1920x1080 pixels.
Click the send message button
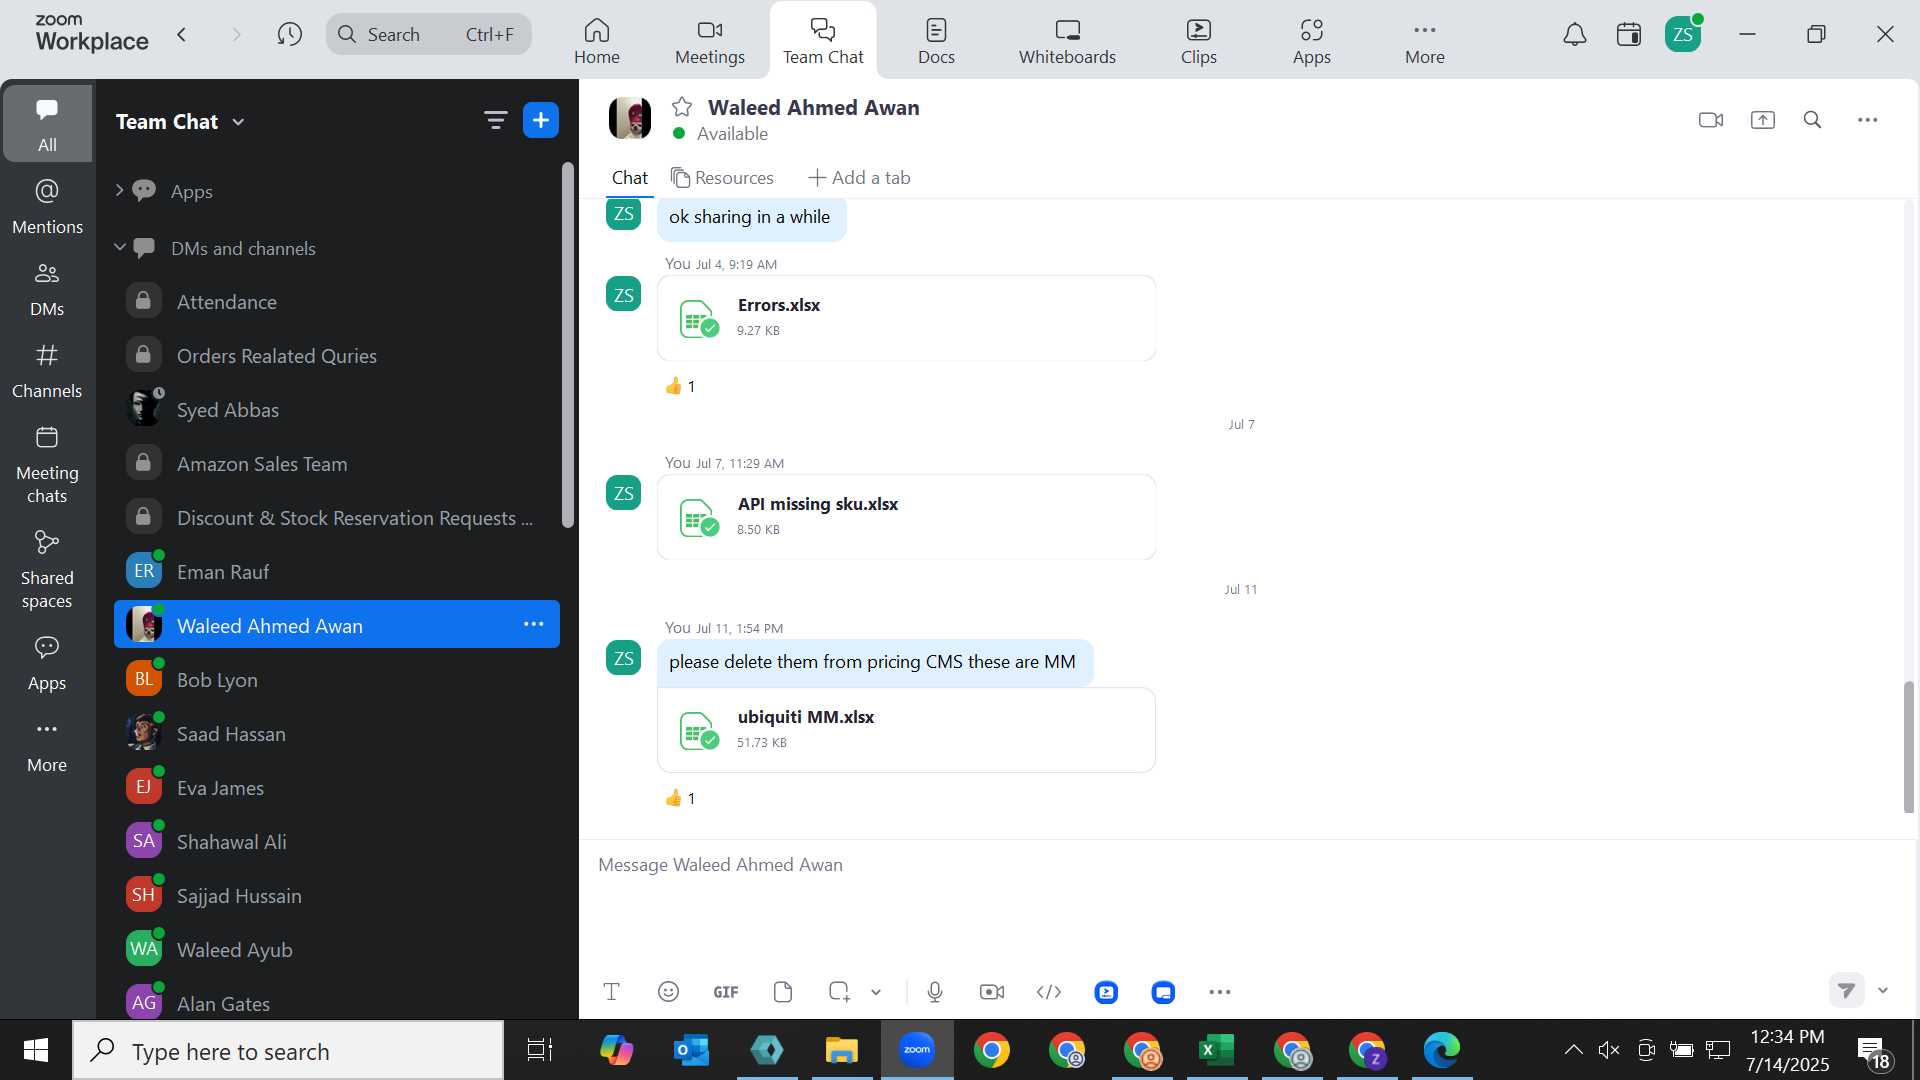(x=1847, y=990)
